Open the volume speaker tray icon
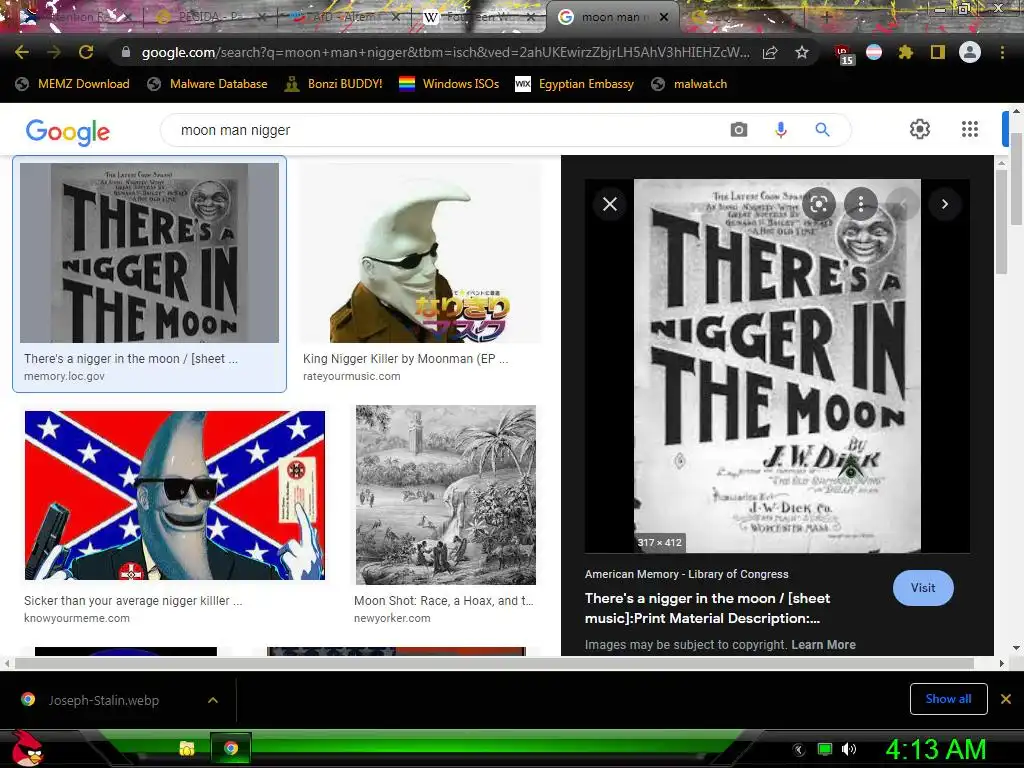The image size is (1024, 768). pos(848,749)
